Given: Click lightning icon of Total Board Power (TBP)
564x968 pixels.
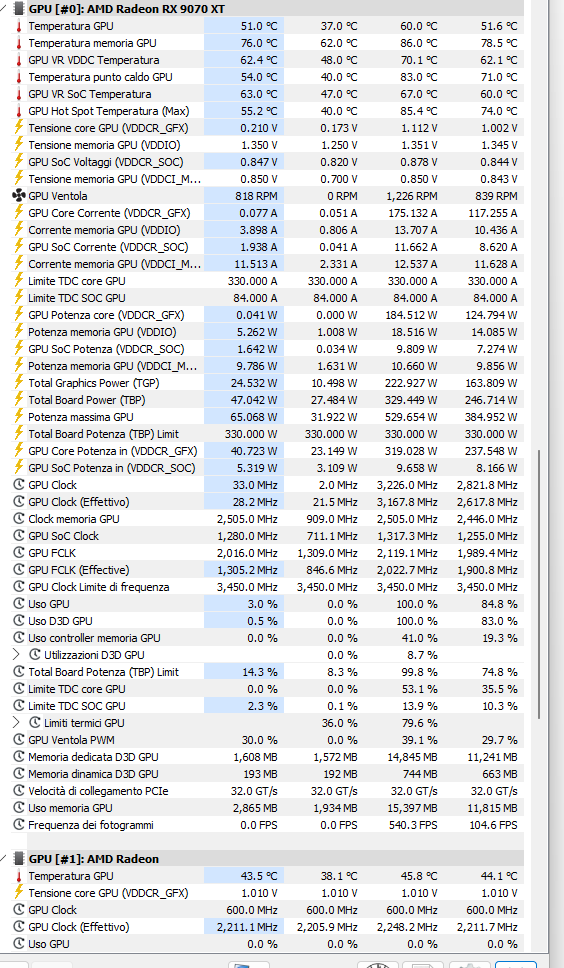Looking at the screenshot, I should pos(19,400).
